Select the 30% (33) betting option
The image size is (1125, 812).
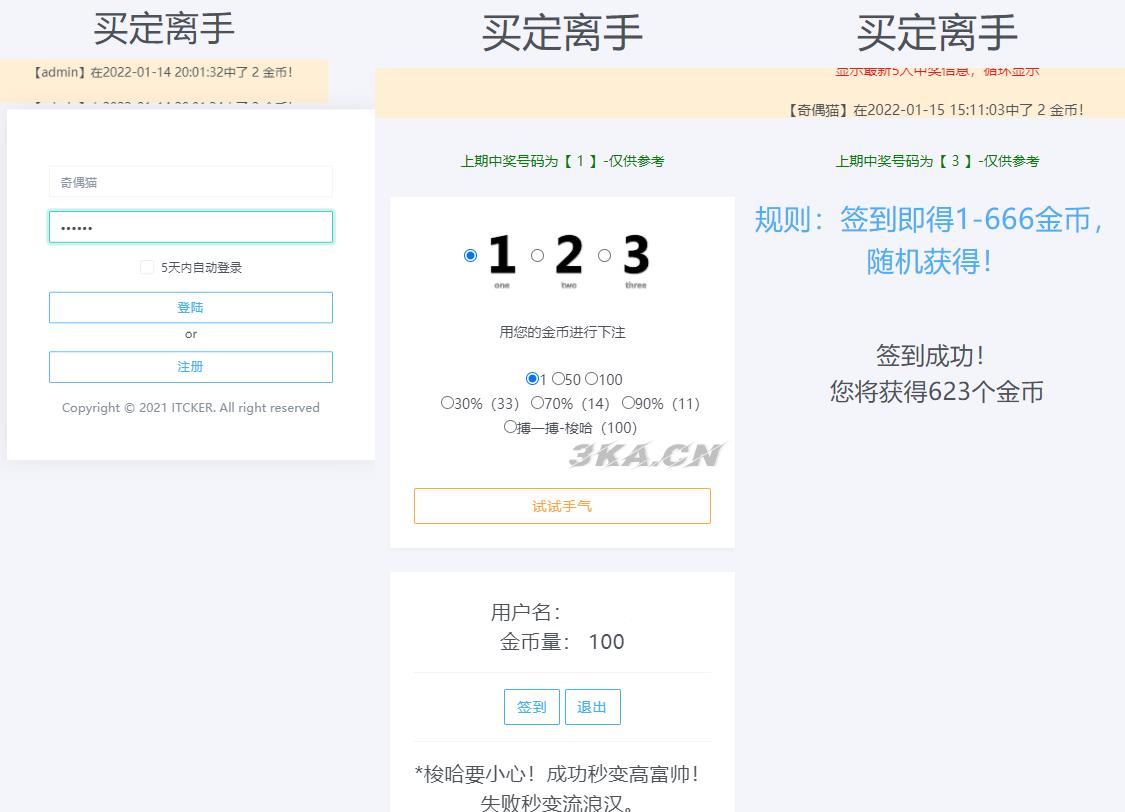point(446,402)
